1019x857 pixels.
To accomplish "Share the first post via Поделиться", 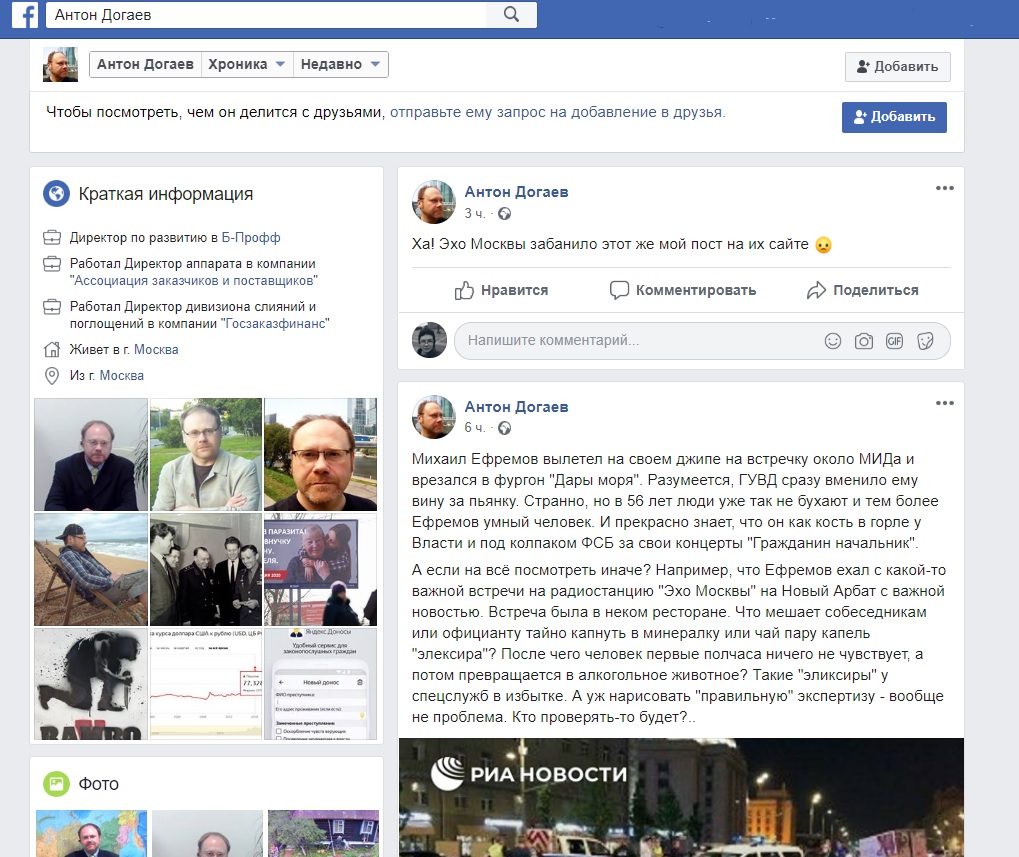I will 862,290.
